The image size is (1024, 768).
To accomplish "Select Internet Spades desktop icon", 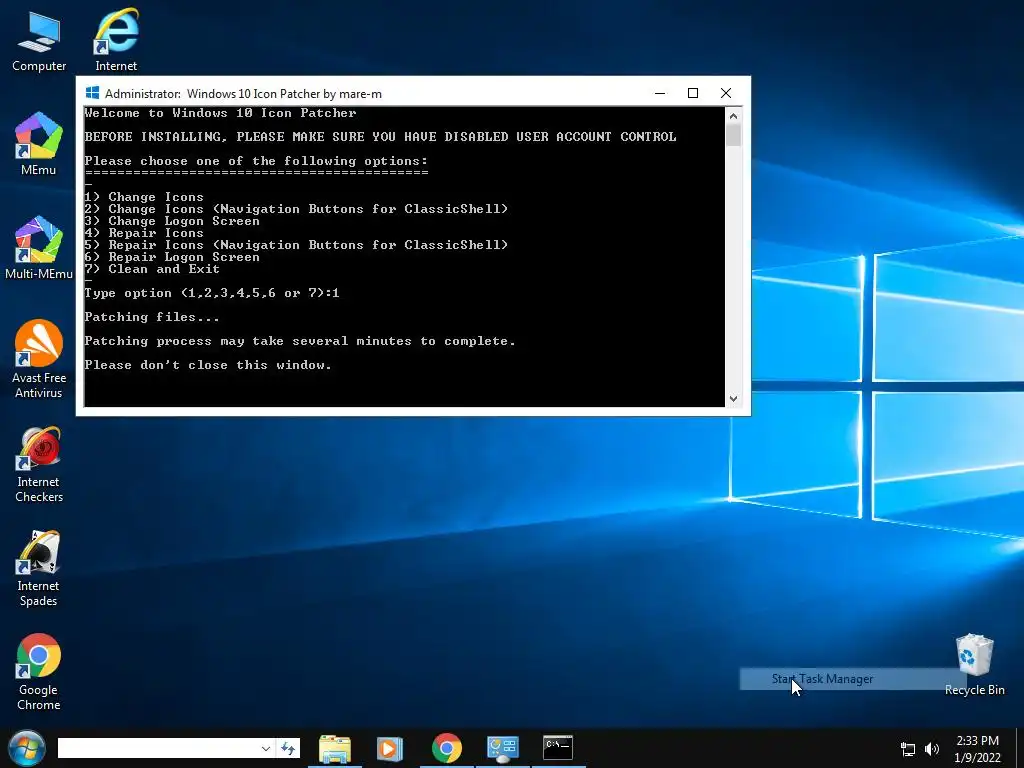I will 39,568.
